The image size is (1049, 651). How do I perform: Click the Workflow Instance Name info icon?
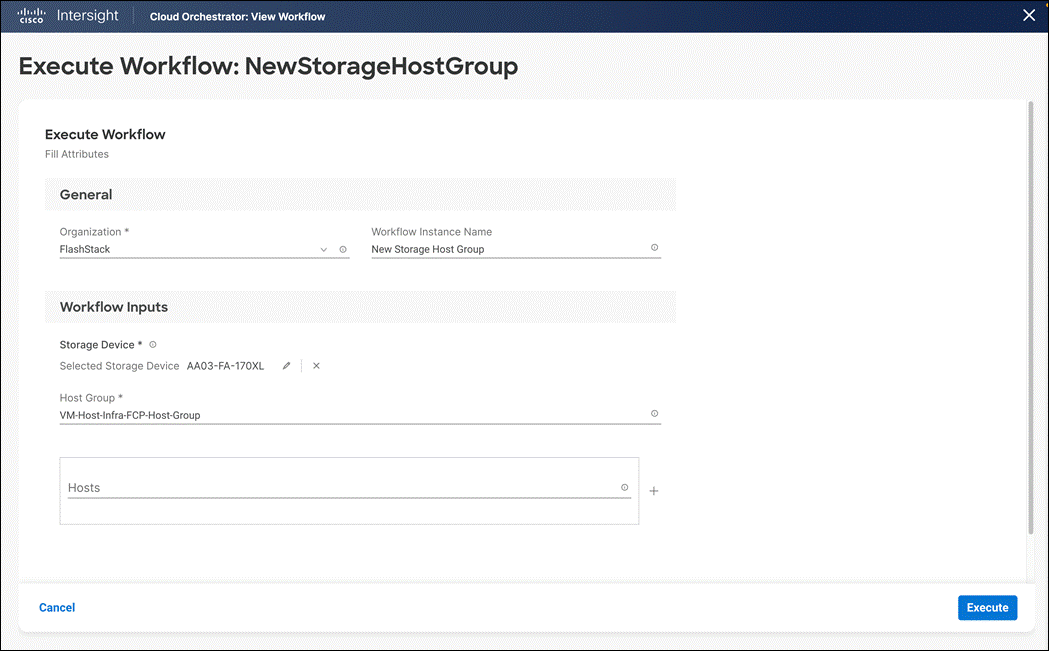pyautogui.click(x=654, y=247)
